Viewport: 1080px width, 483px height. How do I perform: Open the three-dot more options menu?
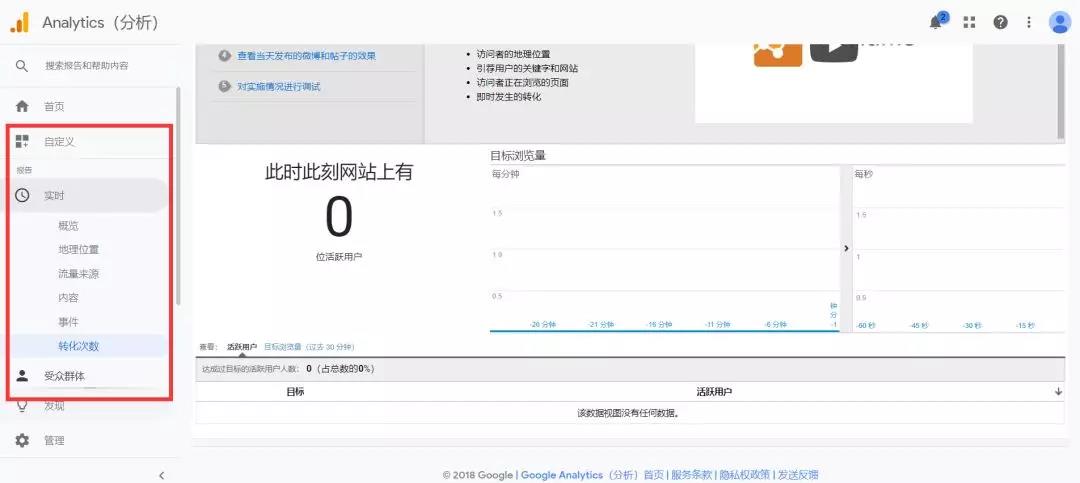tap(1029, 22)
